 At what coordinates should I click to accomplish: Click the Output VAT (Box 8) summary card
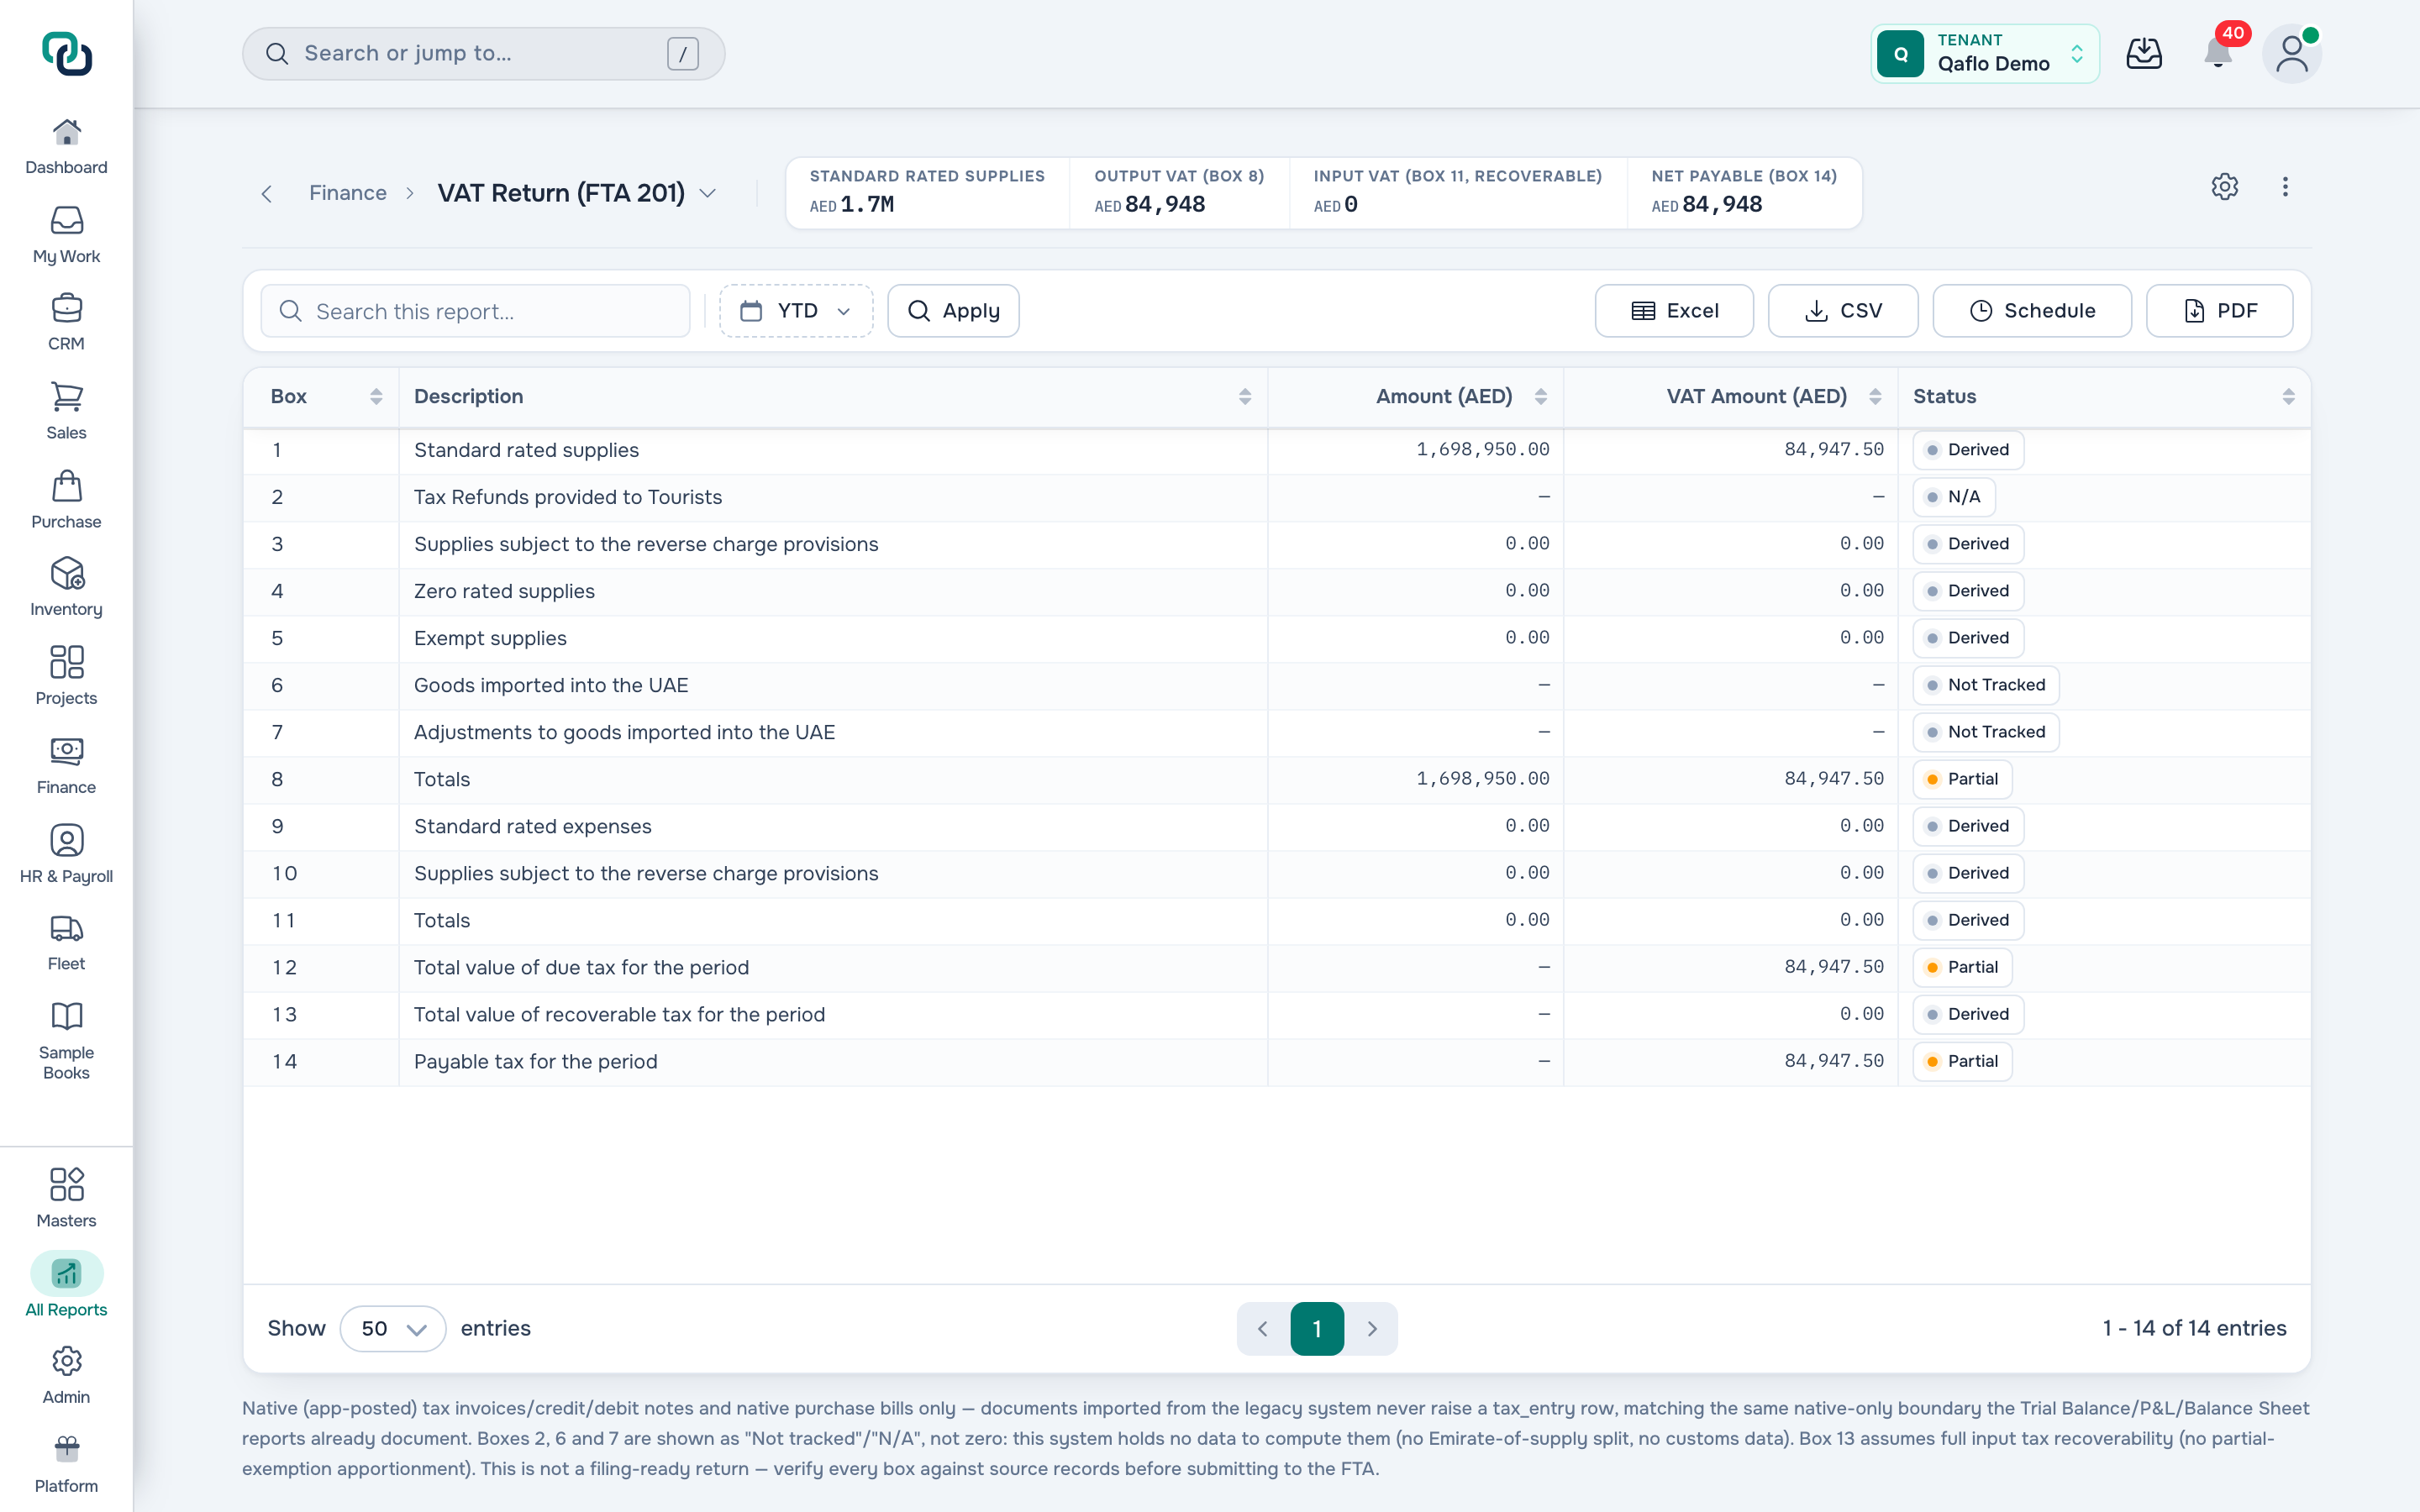pyautogui.click(x=1179, y=192)
